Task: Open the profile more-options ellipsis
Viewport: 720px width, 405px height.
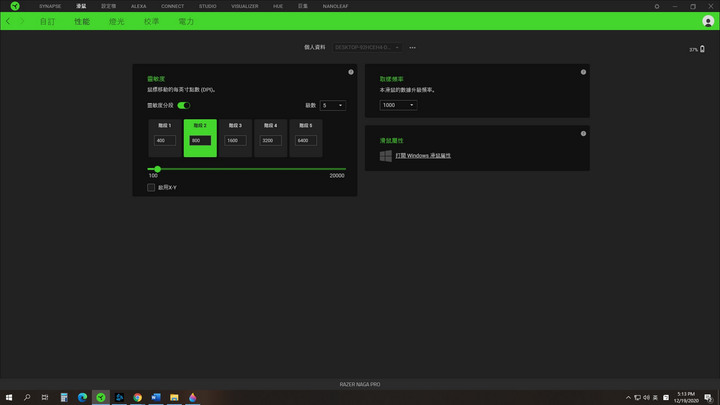Action: [x=412, y=47]
